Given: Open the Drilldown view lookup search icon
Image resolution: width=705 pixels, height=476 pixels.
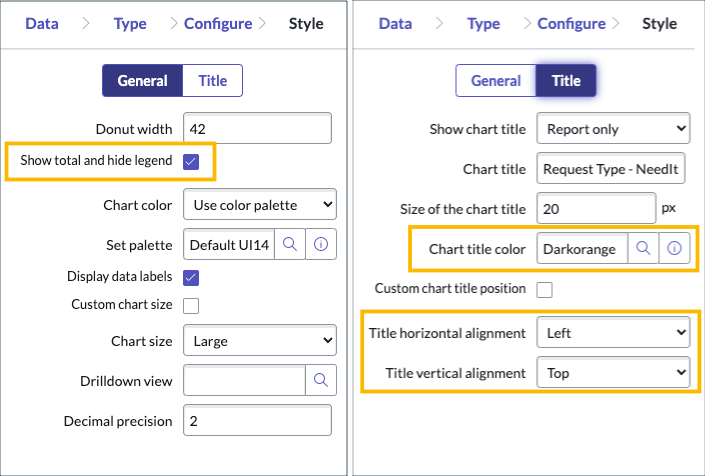Looking at the screenshot, I should click(321, 381).
